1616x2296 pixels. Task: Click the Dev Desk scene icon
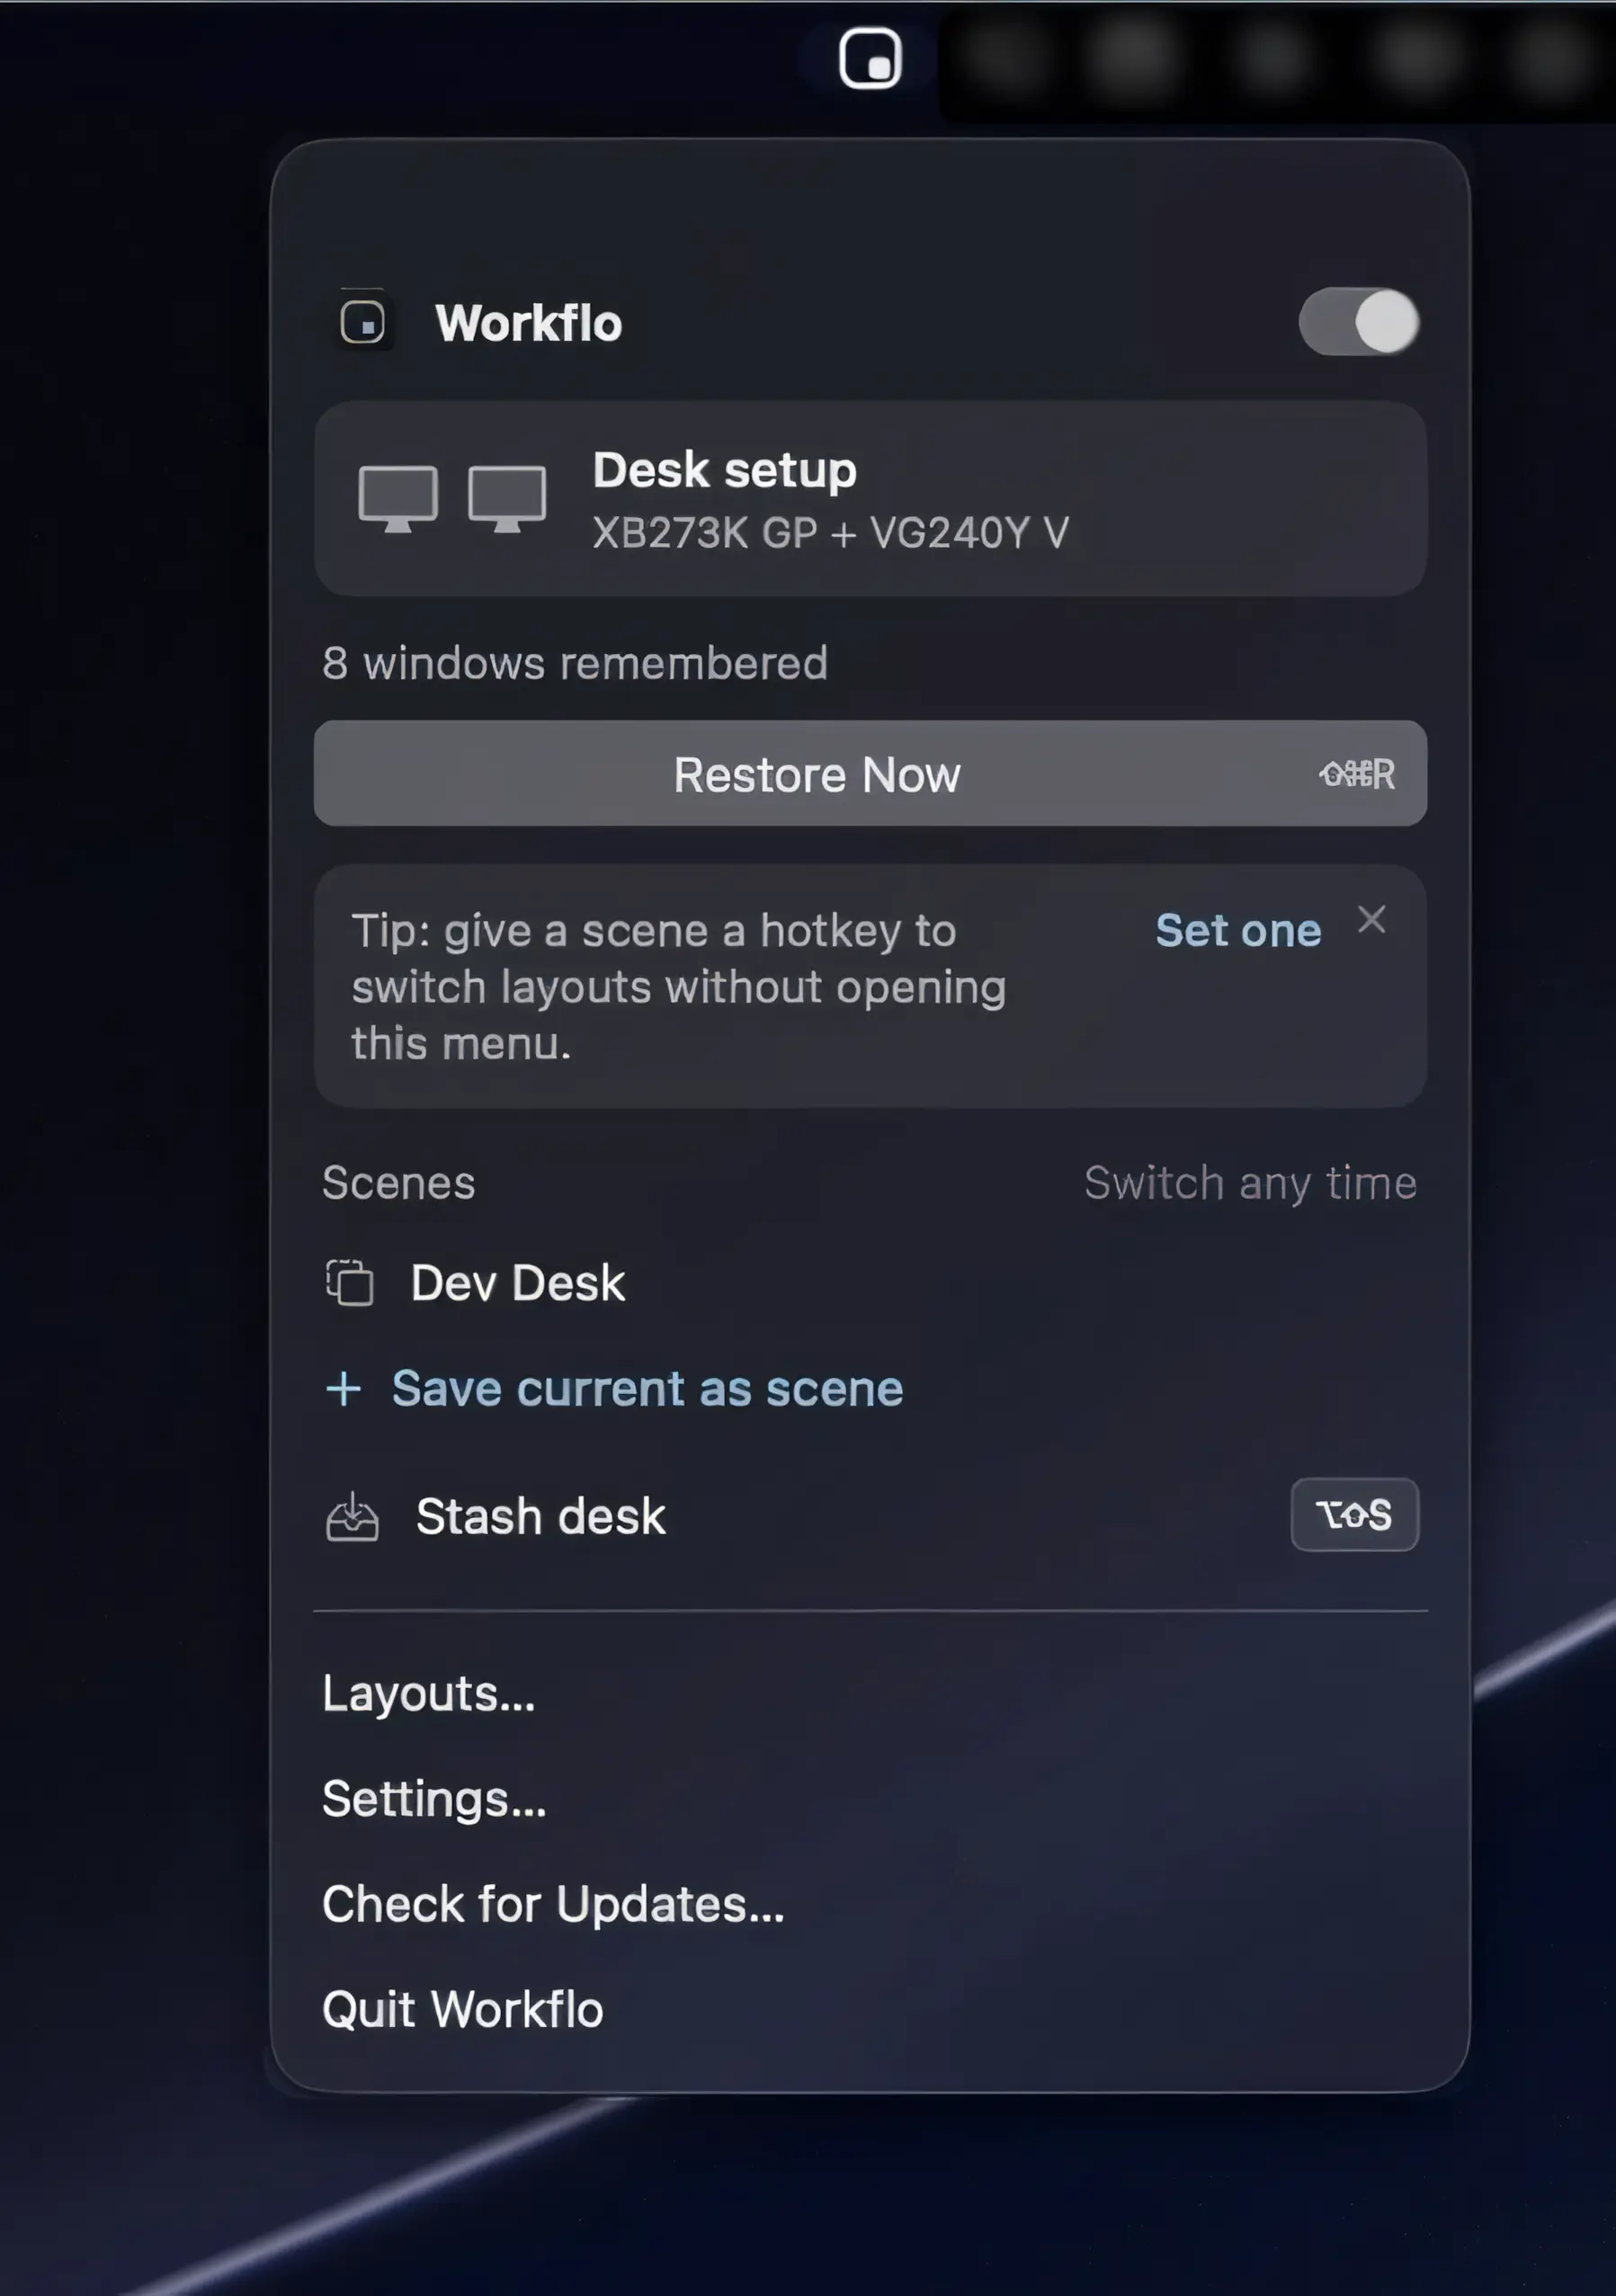pyautogui.click(x=350, y=1282)
